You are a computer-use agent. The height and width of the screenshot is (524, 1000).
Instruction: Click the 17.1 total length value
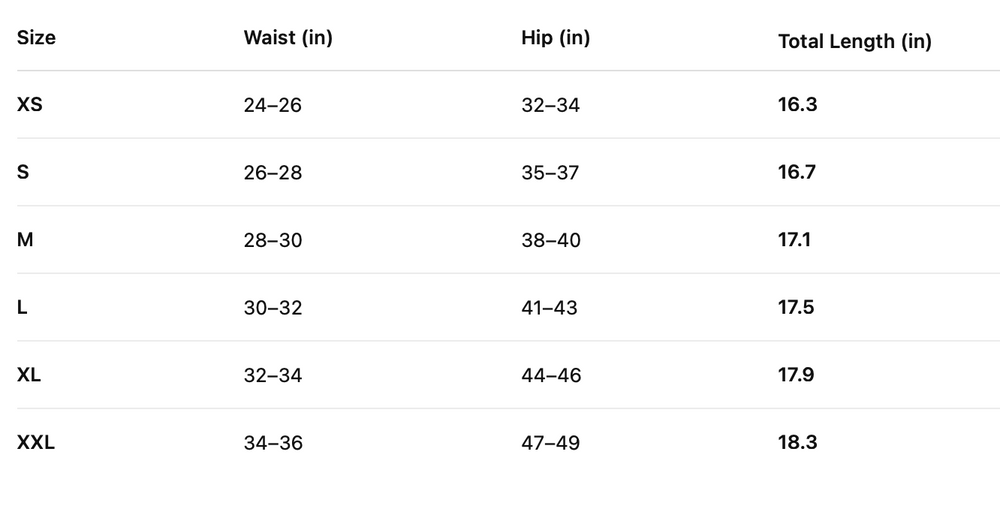coord(796,240)
